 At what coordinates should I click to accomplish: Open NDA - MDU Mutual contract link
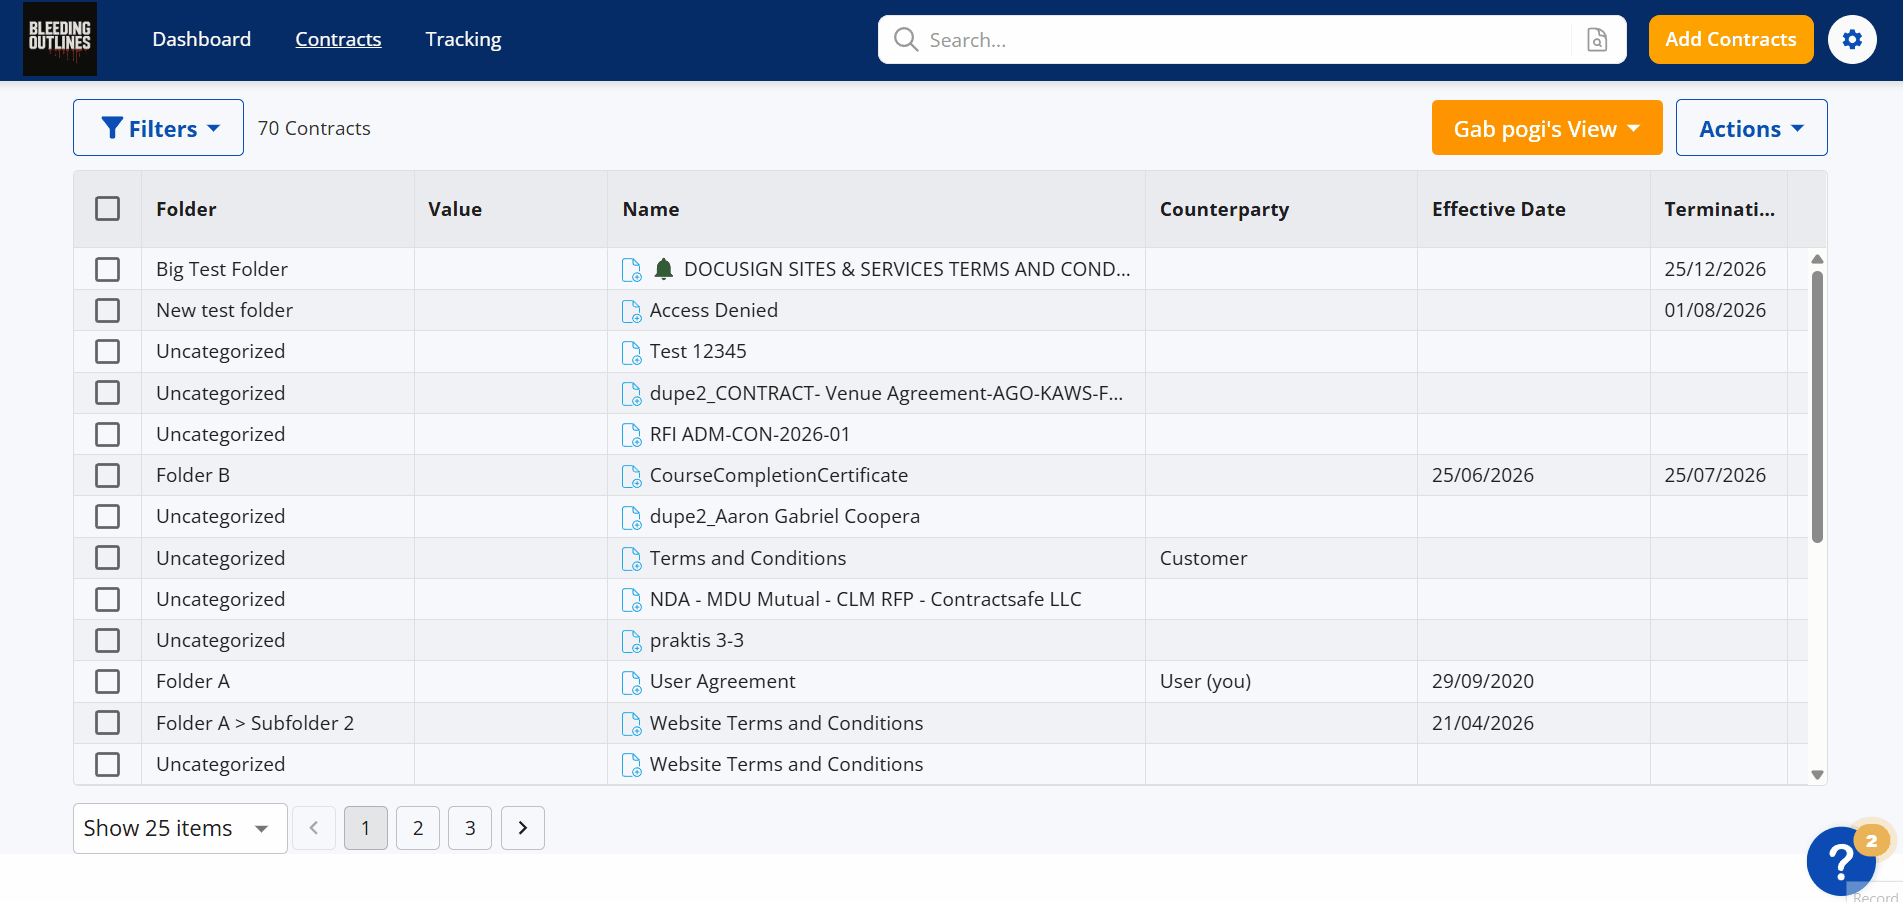click(866, 599)
